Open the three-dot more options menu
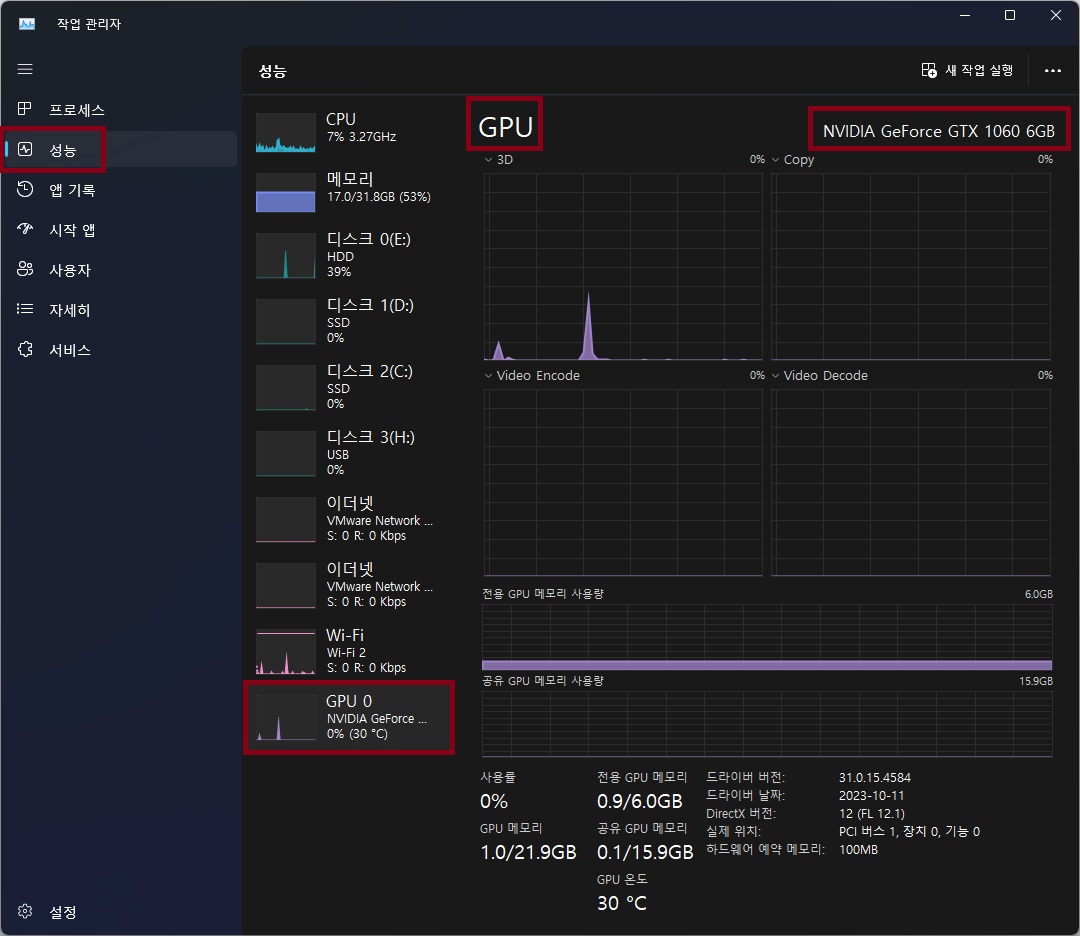1080x936 pixels. coord(1052,70)
